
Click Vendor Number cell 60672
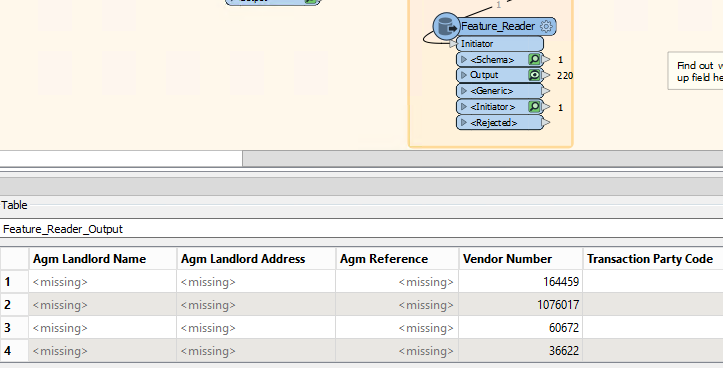click(521, 328)
